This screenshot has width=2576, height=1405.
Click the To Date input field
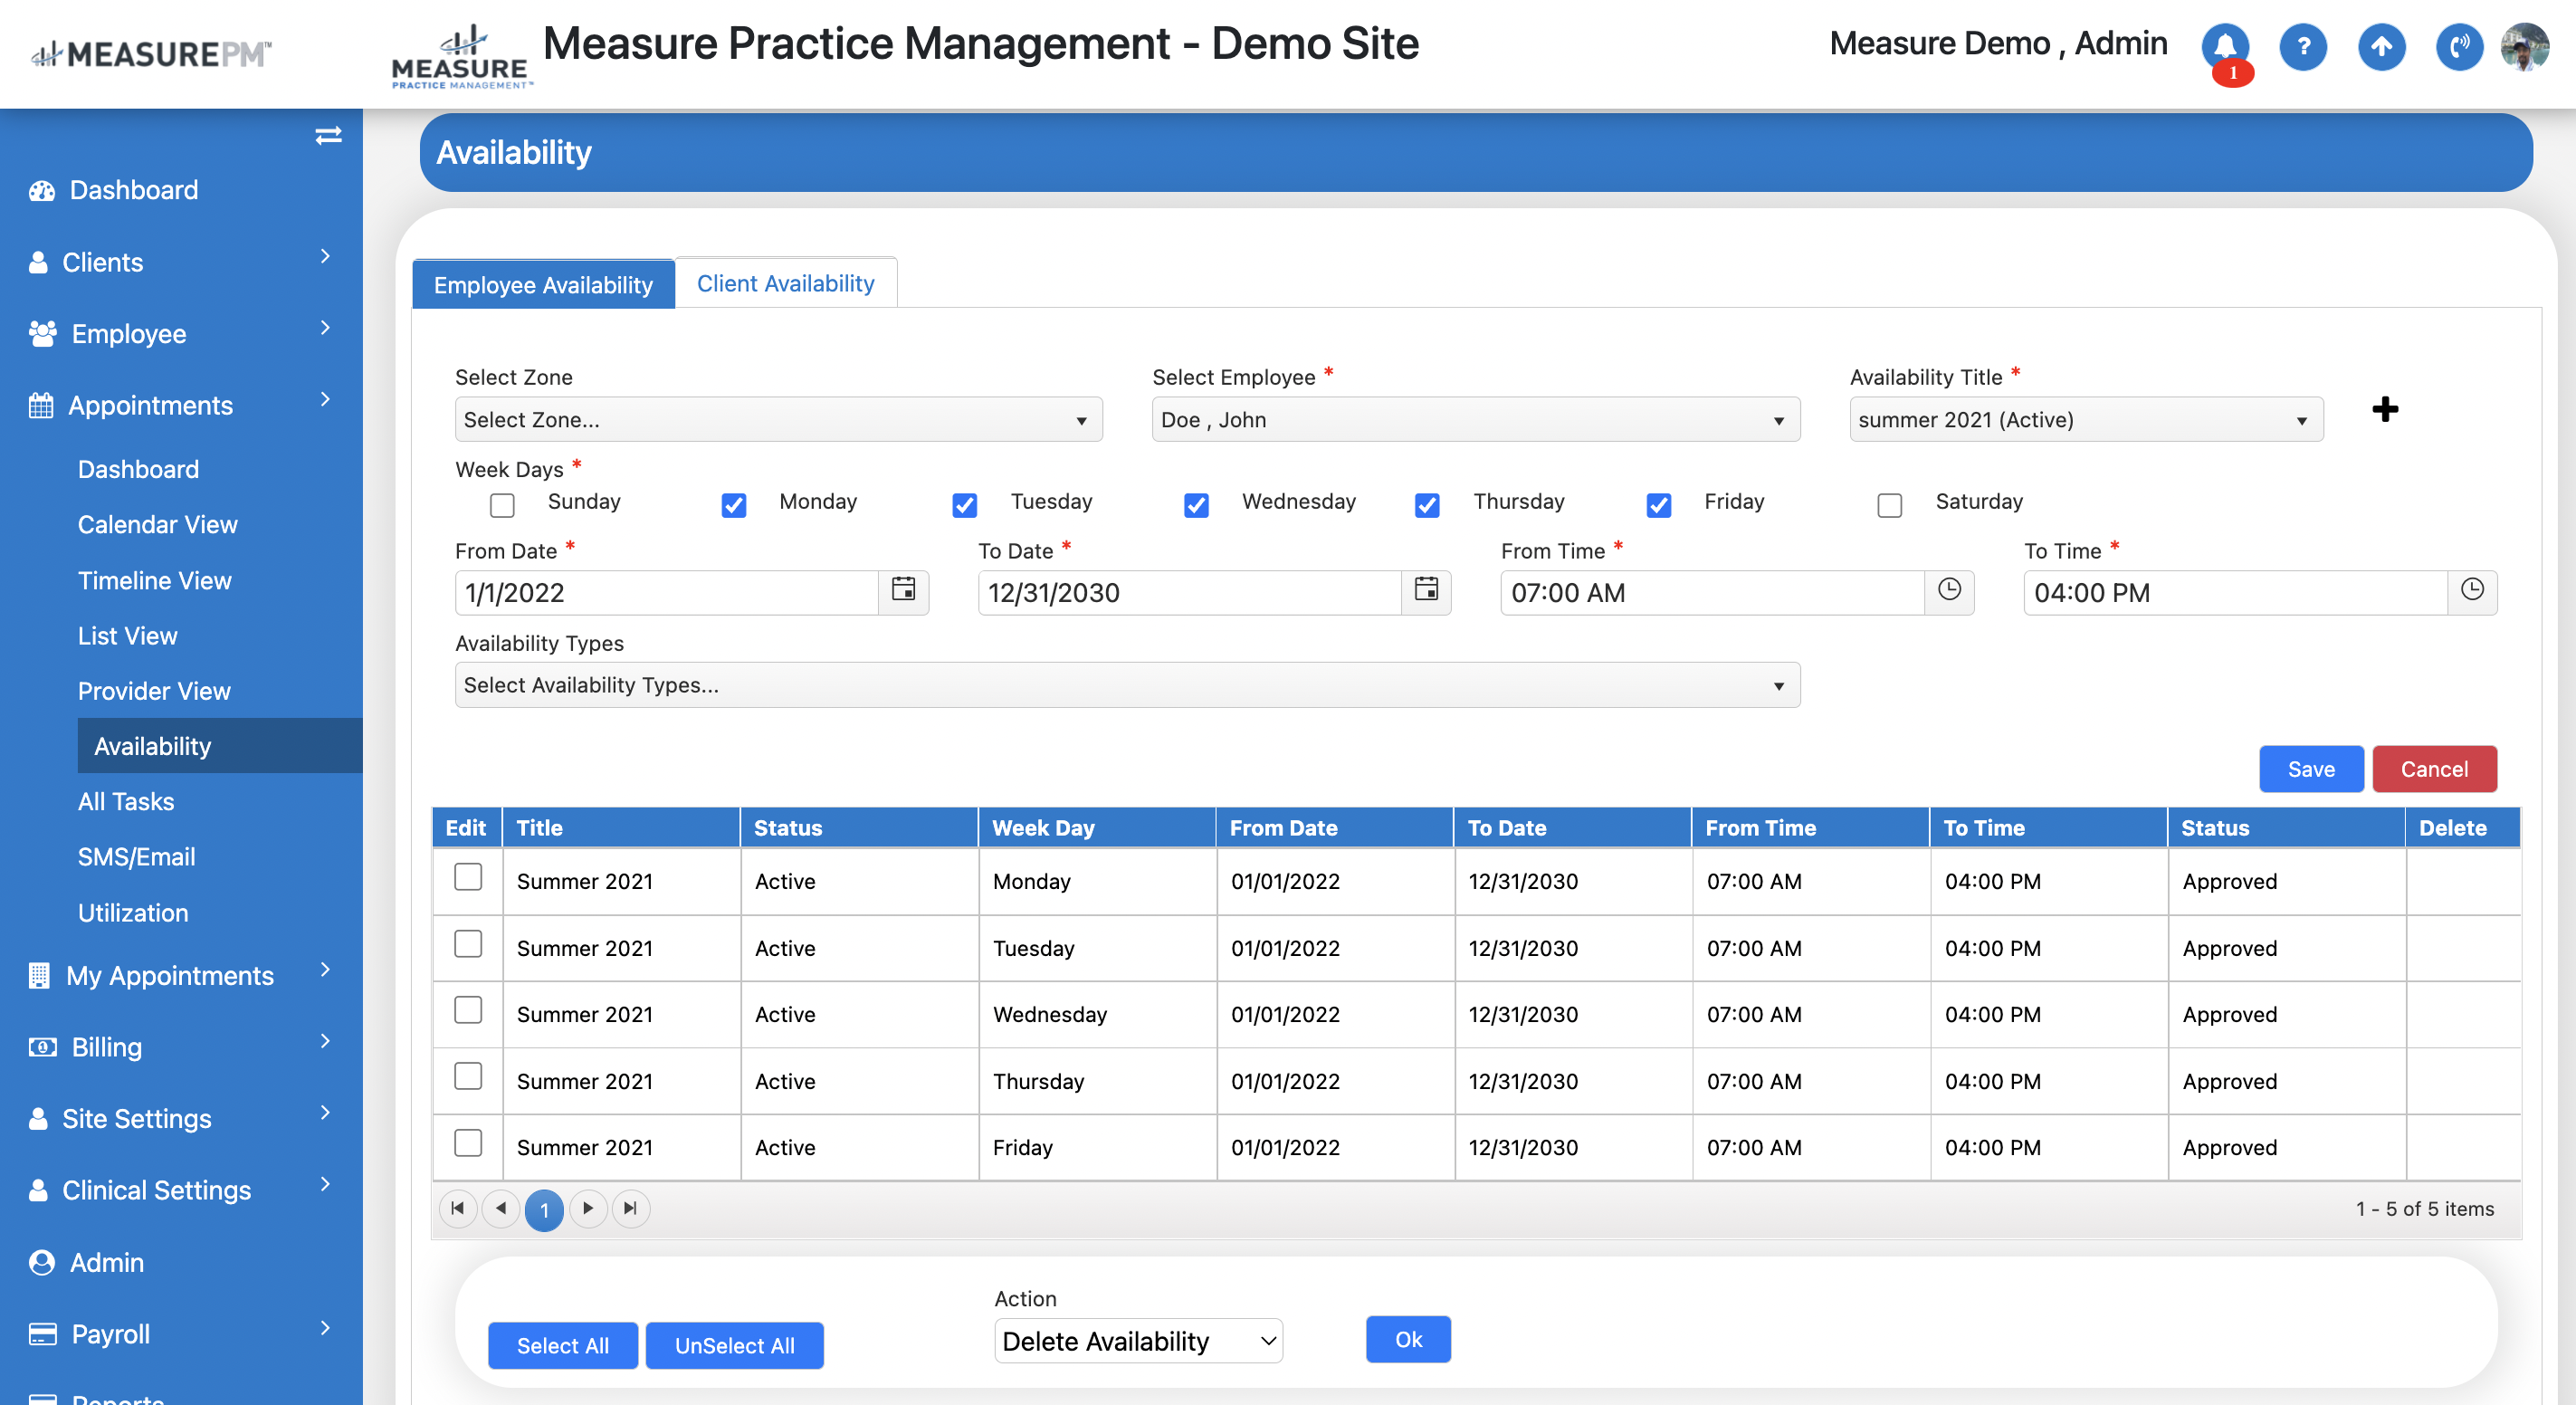click(x=1189, y=593)
